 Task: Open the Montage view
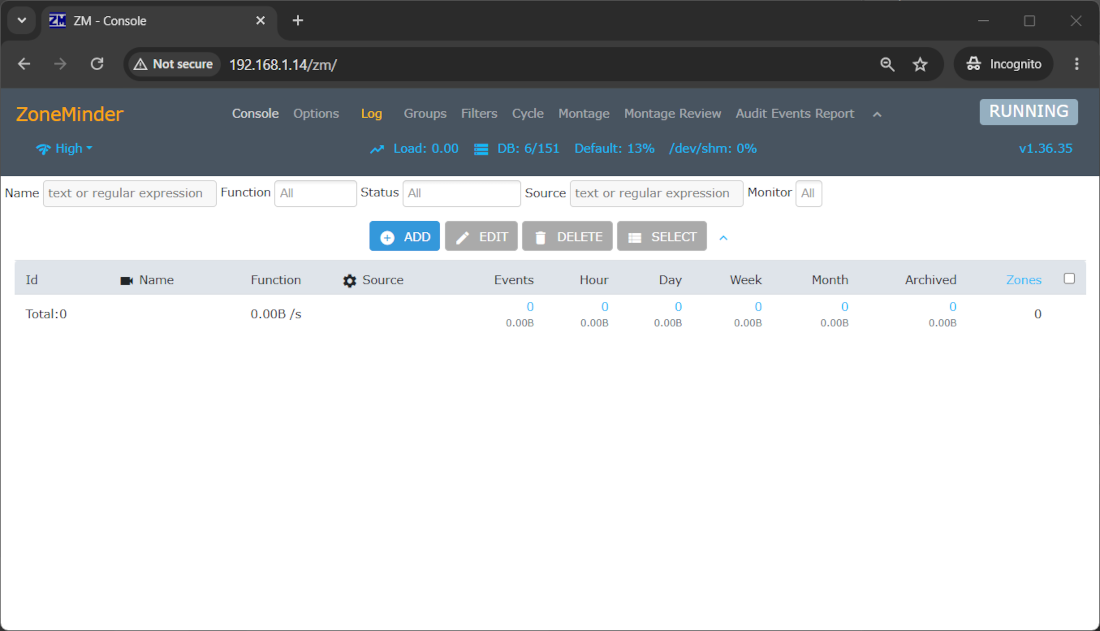(584, 114)
